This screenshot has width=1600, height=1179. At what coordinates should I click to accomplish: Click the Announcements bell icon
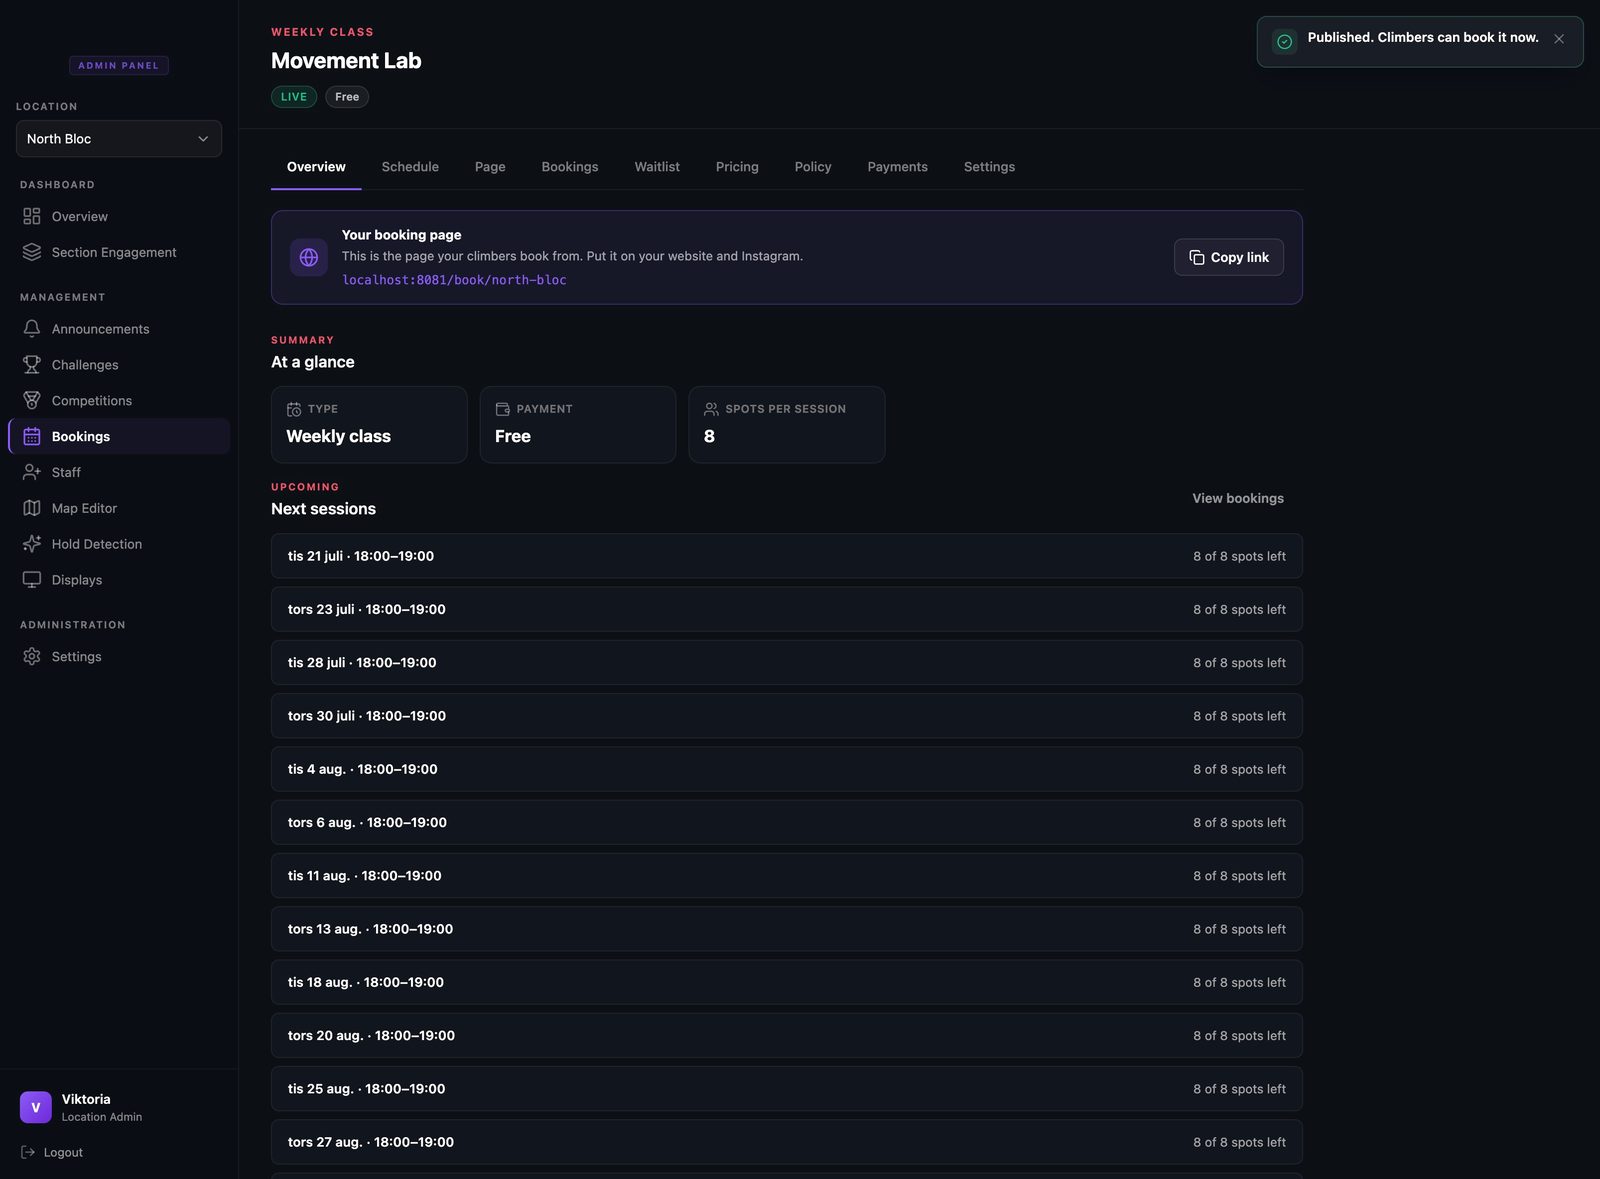pyautogui.click(x=32, y=329)
